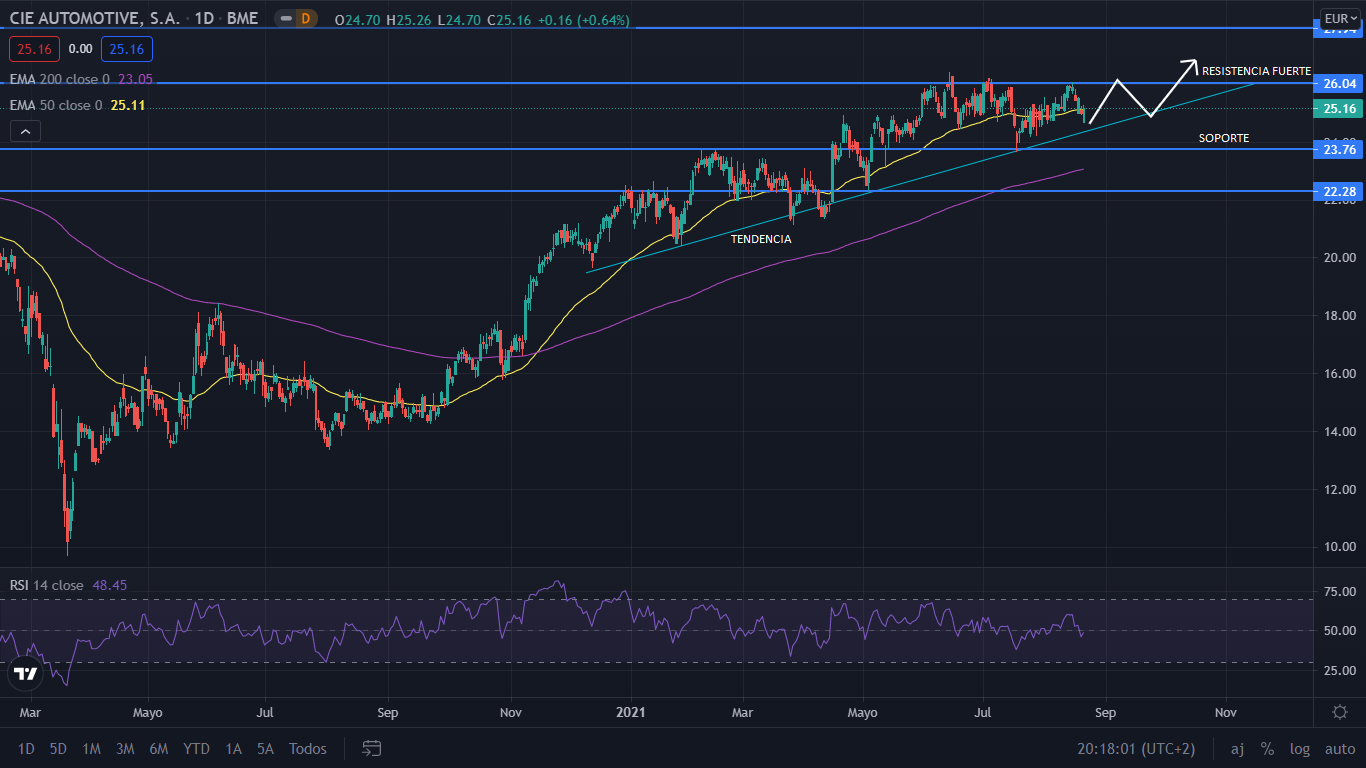Toggle the aj adjusted-data option

click(x=1237, y=748)
